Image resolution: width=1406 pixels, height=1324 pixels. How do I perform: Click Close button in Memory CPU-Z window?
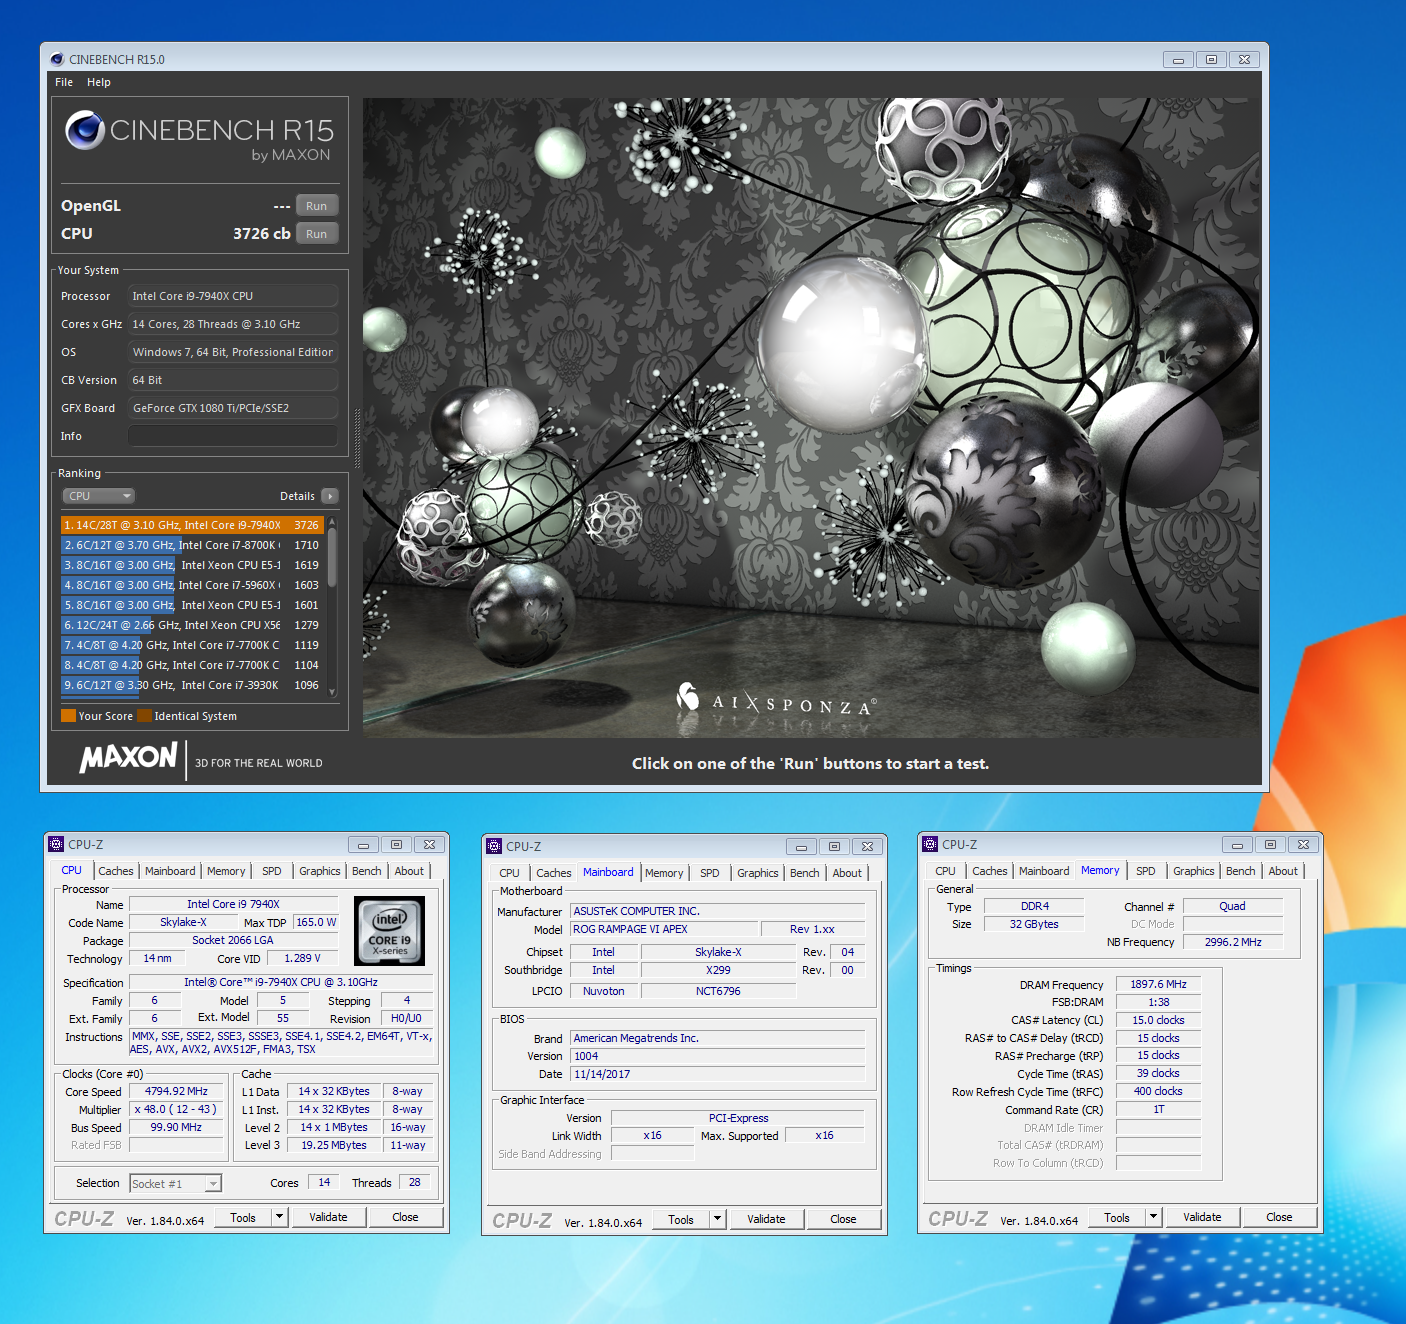click(x=1279, y=1217)
